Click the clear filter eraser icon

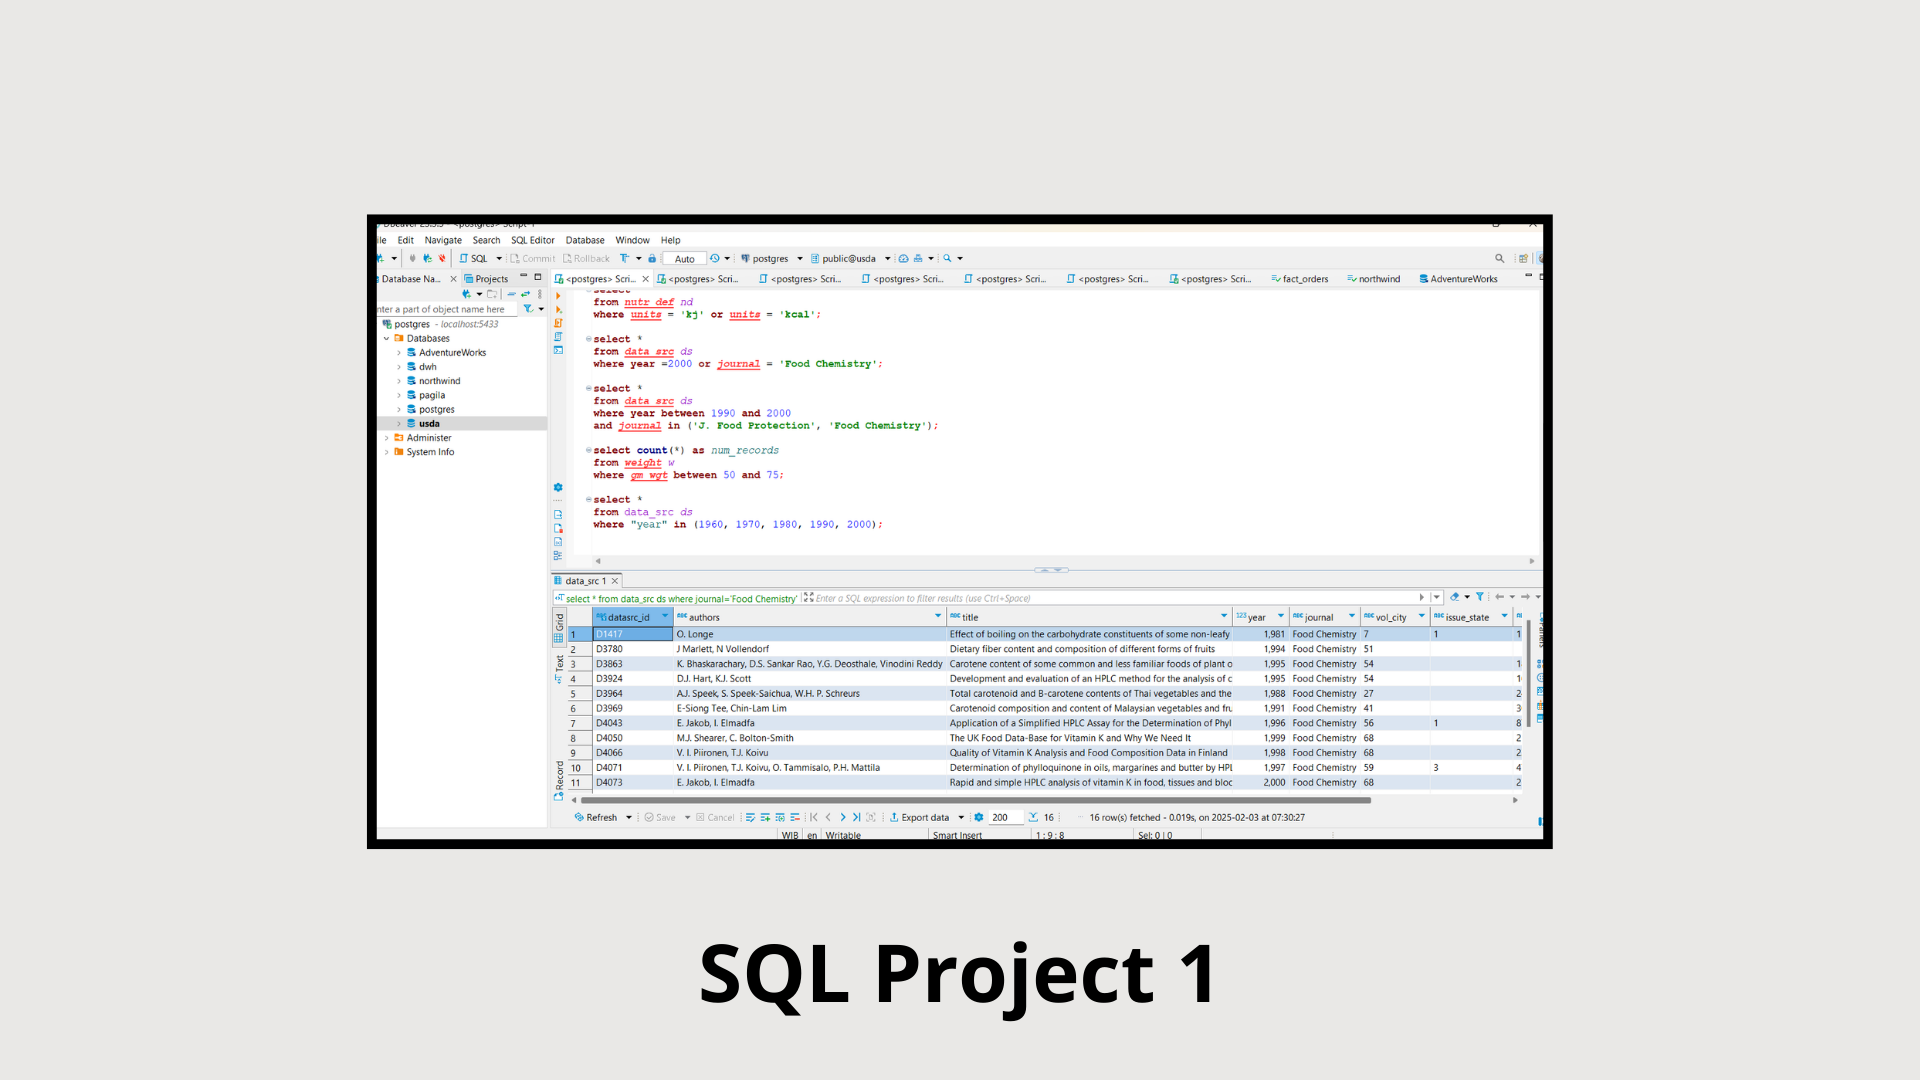point(1454,597)
